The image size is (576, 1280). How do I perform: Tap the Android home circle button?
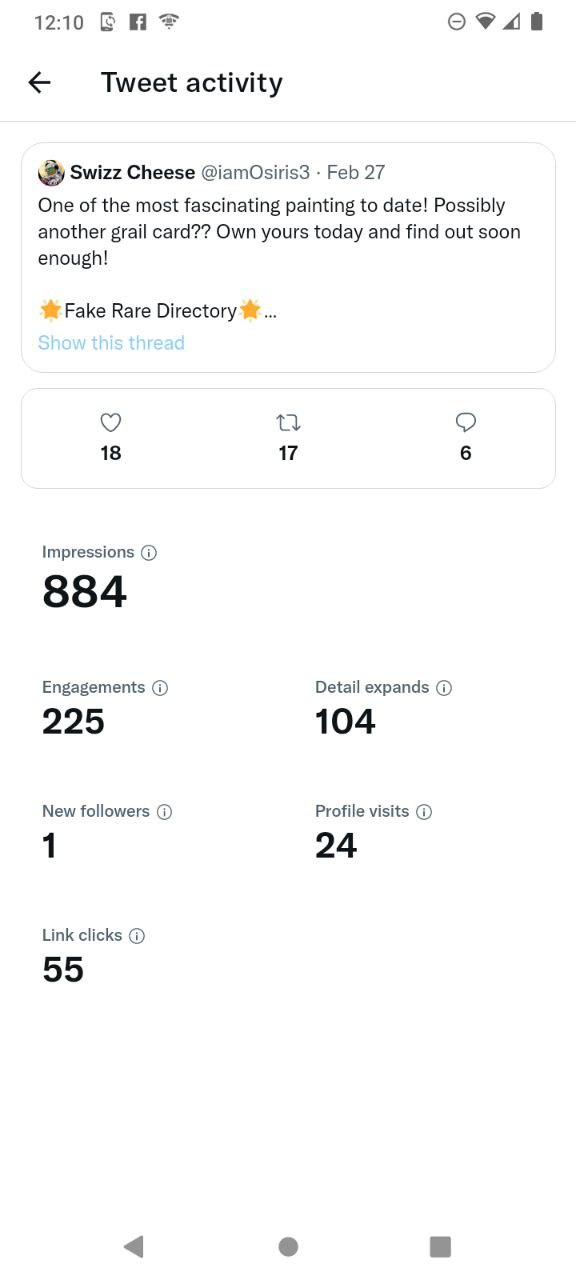pos(288,1246)
